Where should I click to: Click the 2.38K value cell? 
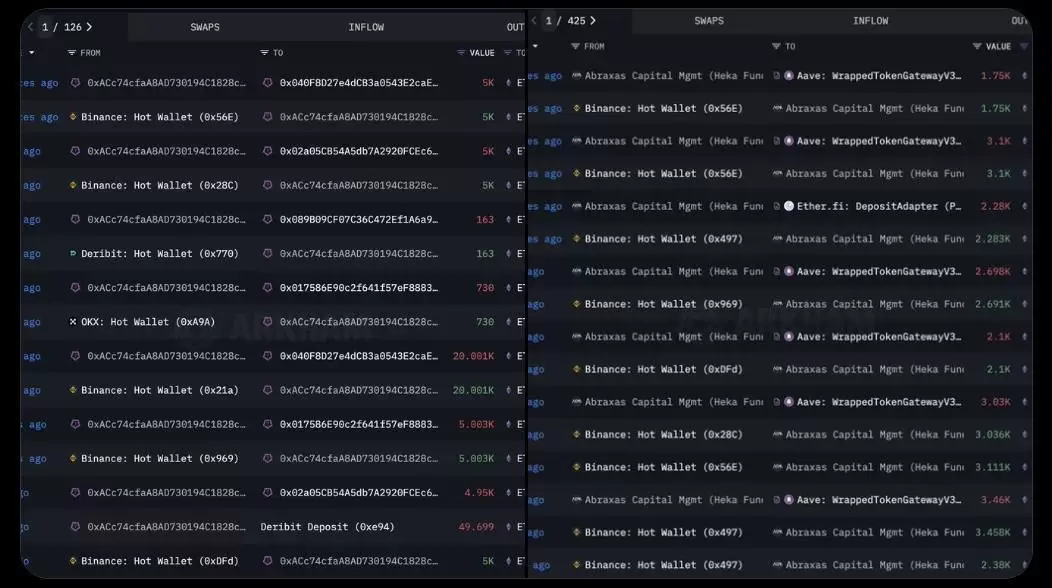point(996,565)
